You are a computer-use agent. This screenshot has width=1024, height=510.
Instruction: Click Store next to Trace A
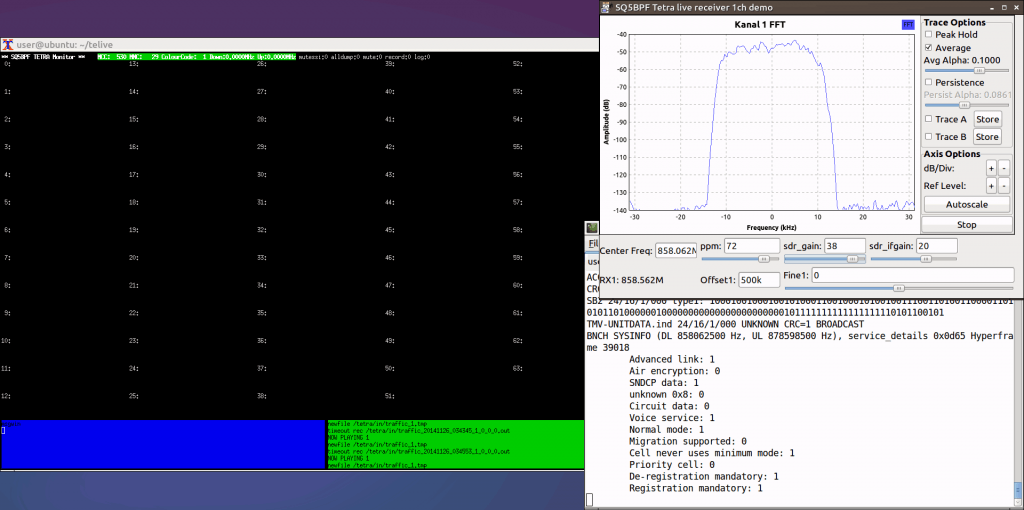click(x=987, y=120)
